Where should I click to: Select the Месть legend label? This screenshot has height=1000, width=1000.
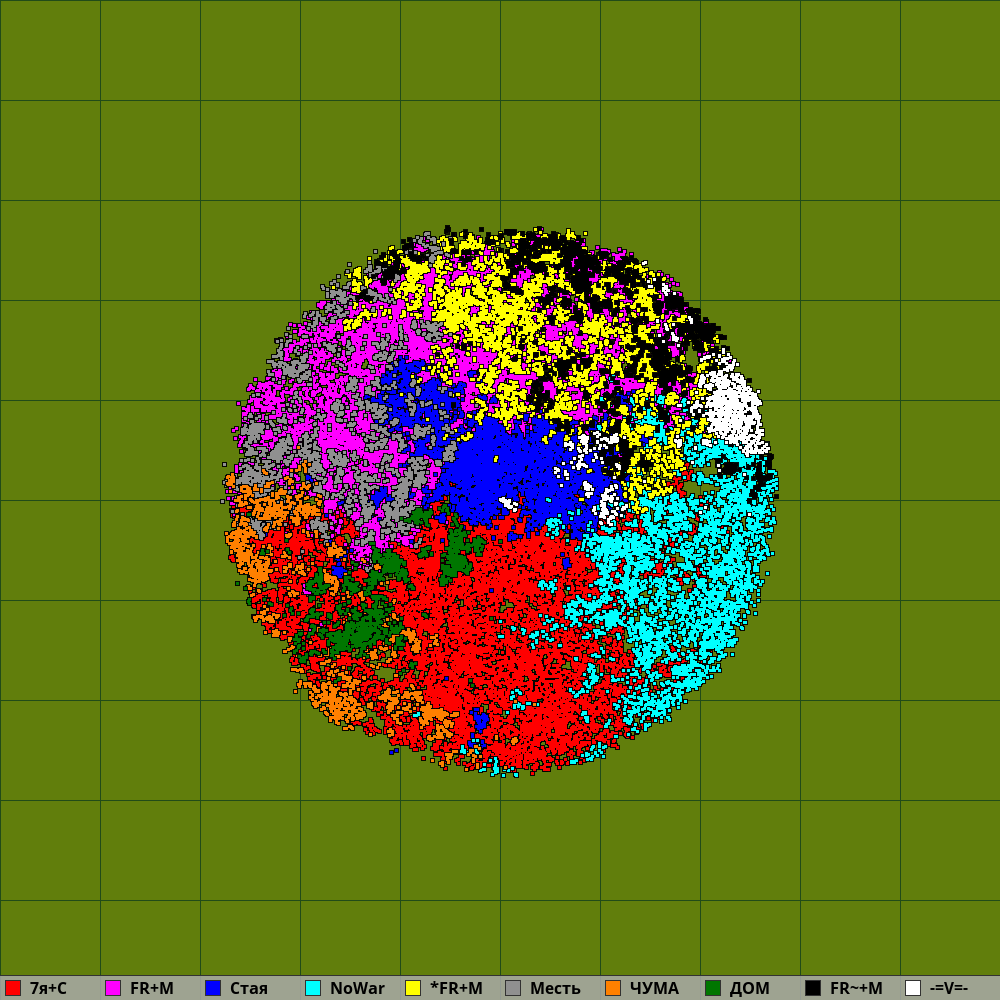555,989
